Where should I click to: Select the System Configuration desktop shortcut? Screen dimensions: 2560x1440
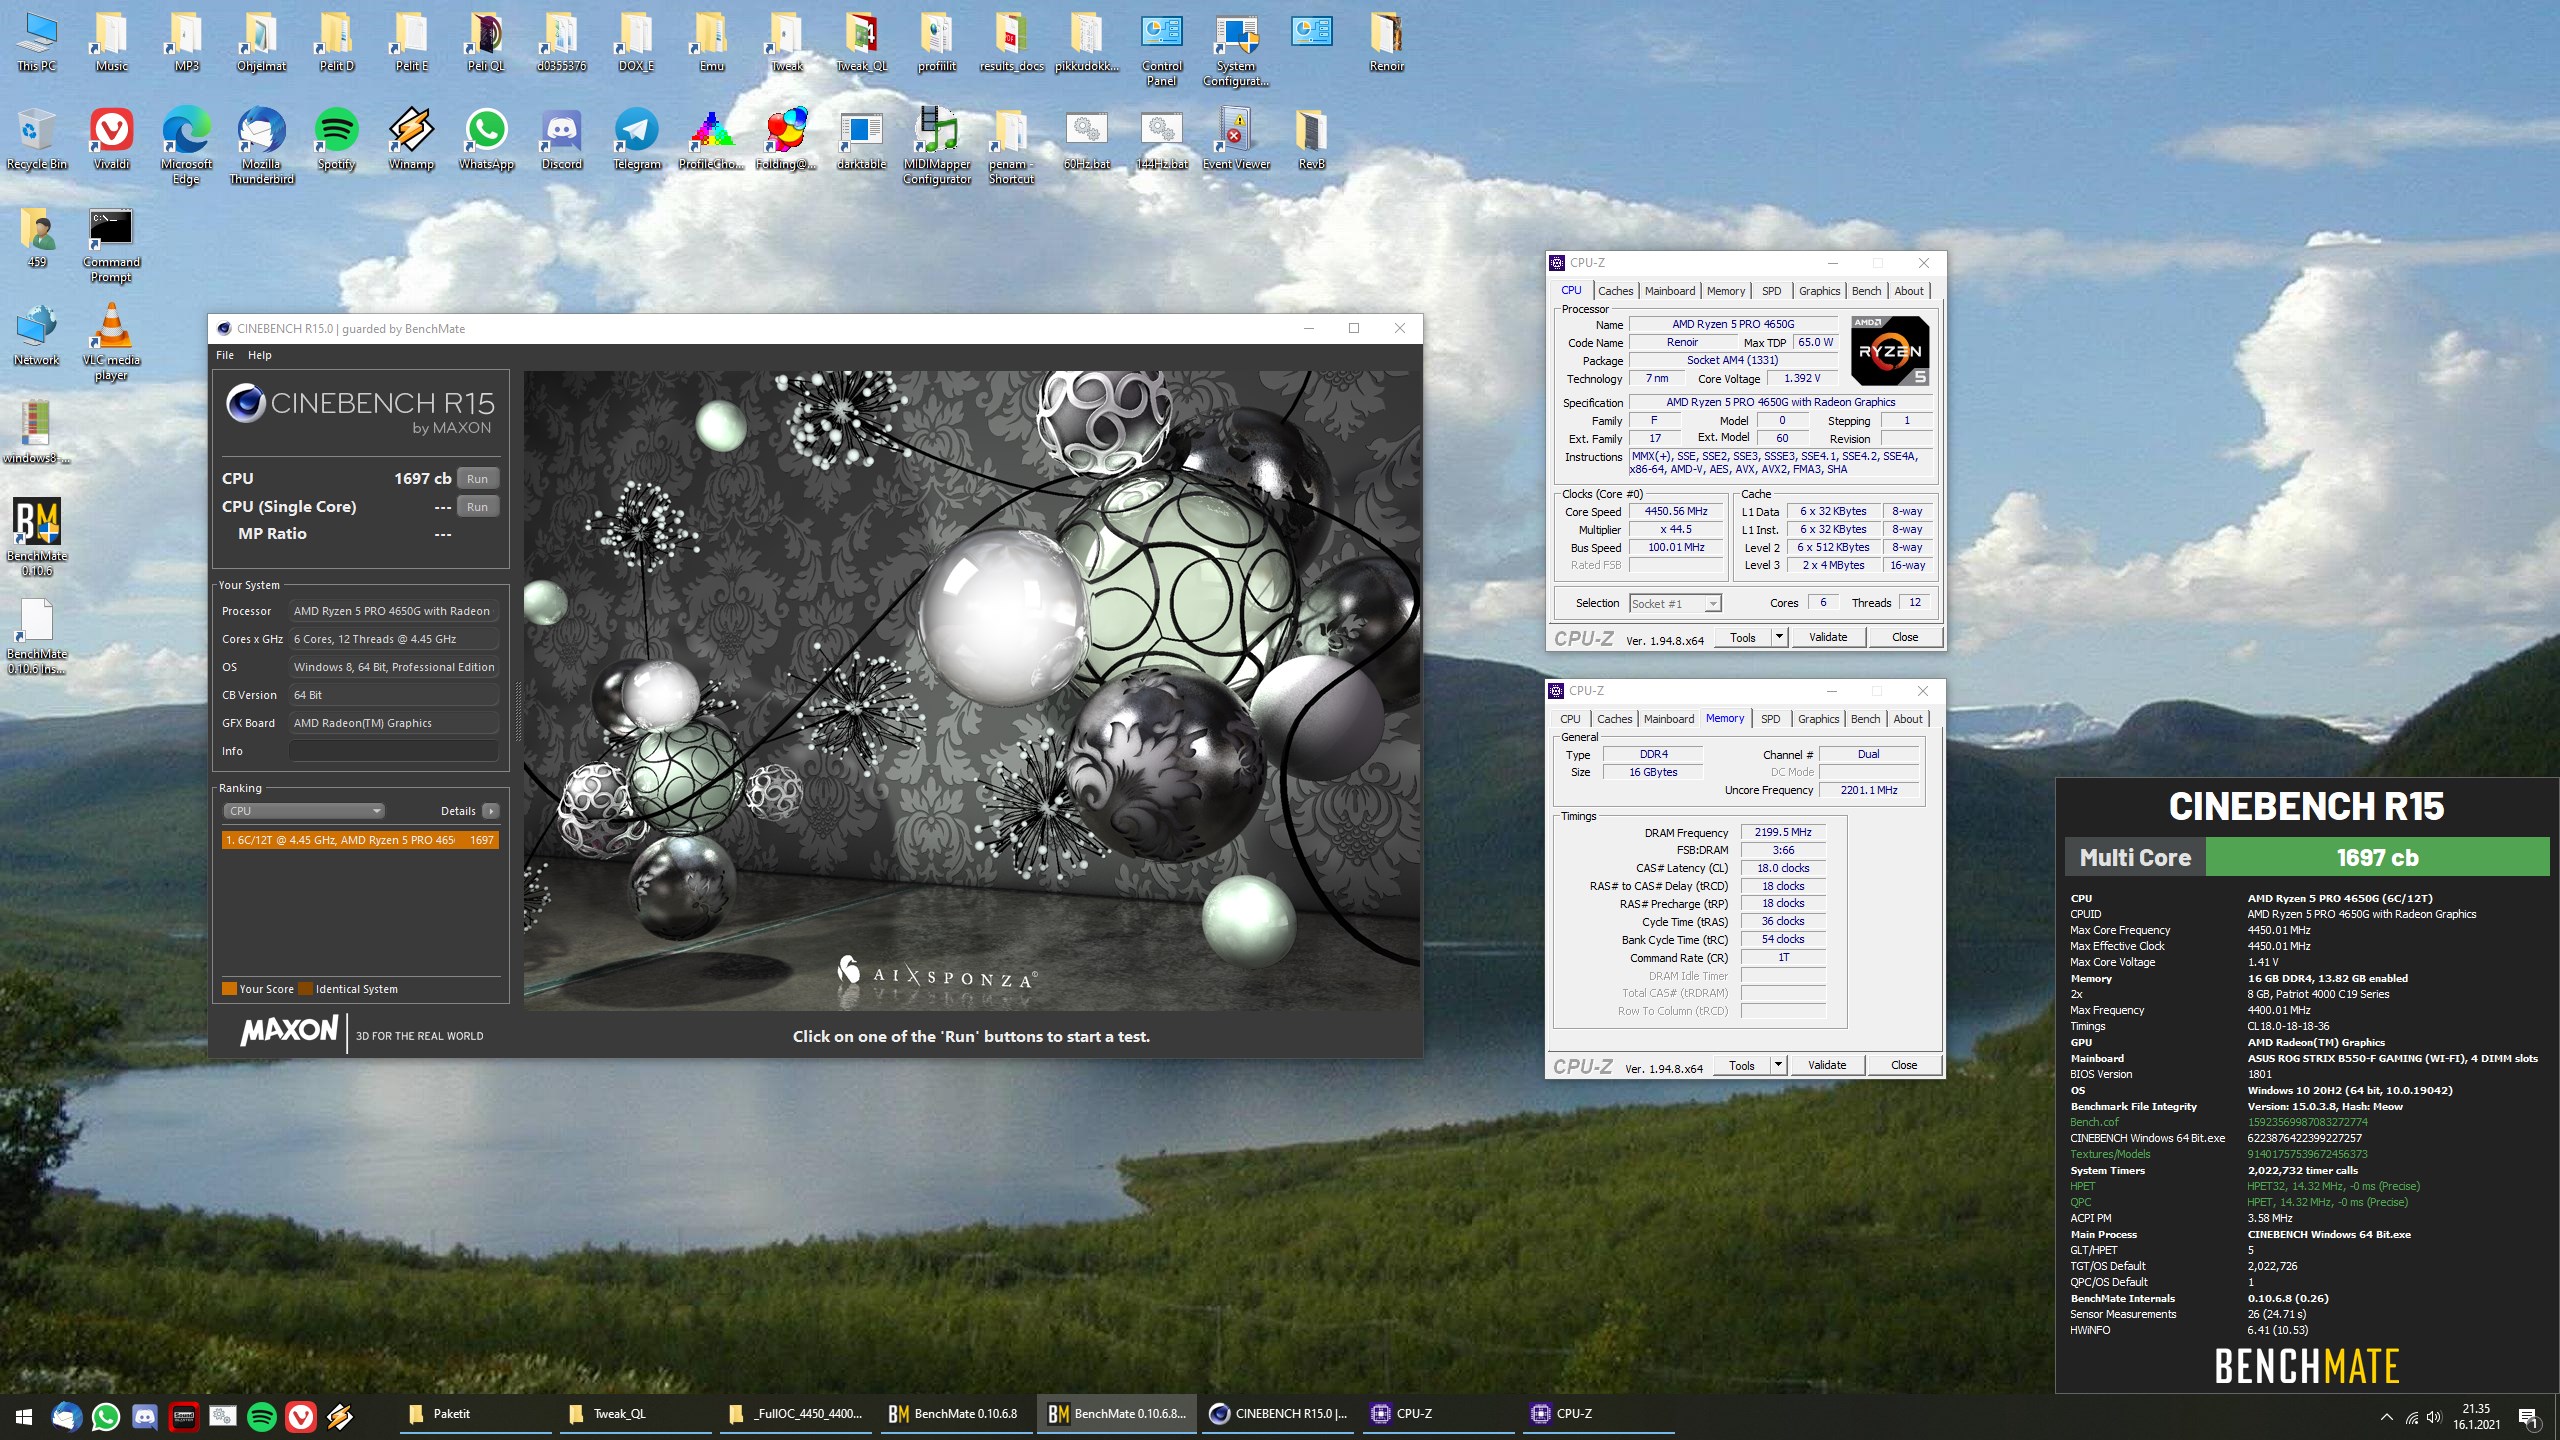(1236, 50)
